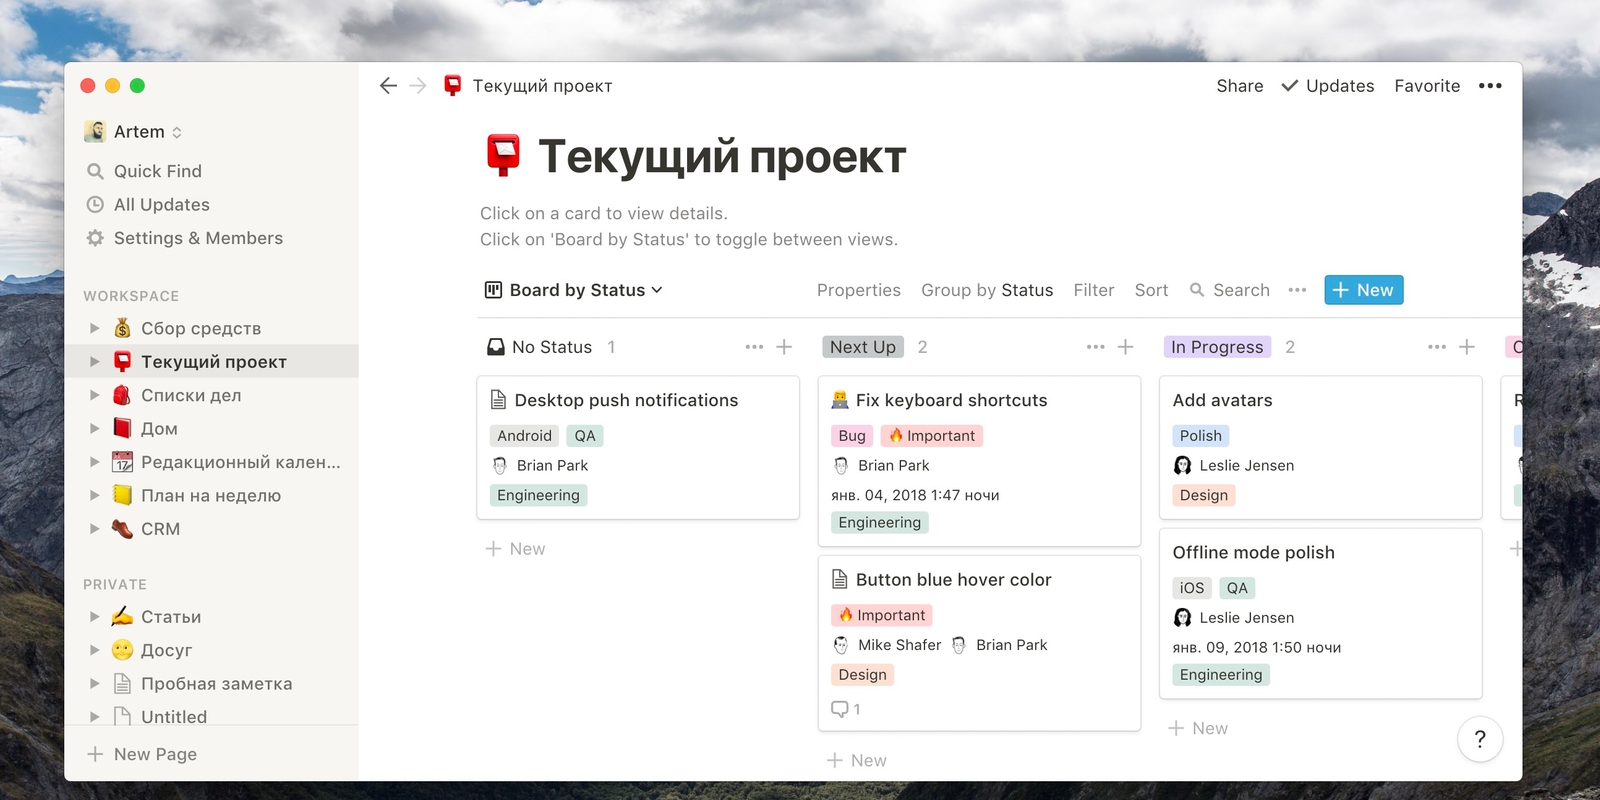Expand the Списки дел page tree
The width and height of the screenshot is (1600, 800).
(x=95, y=395)
